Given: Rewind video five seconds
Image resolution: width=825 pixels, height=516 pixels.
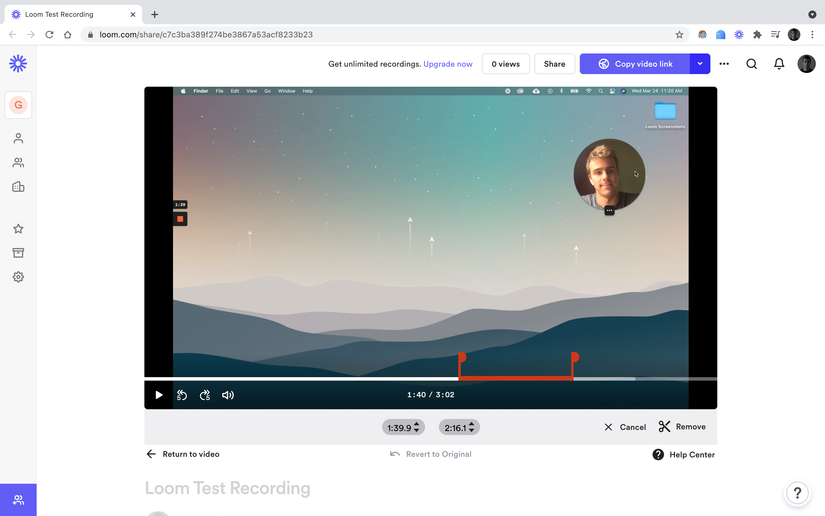Looking at the screenshot, I should click(182, 395).
